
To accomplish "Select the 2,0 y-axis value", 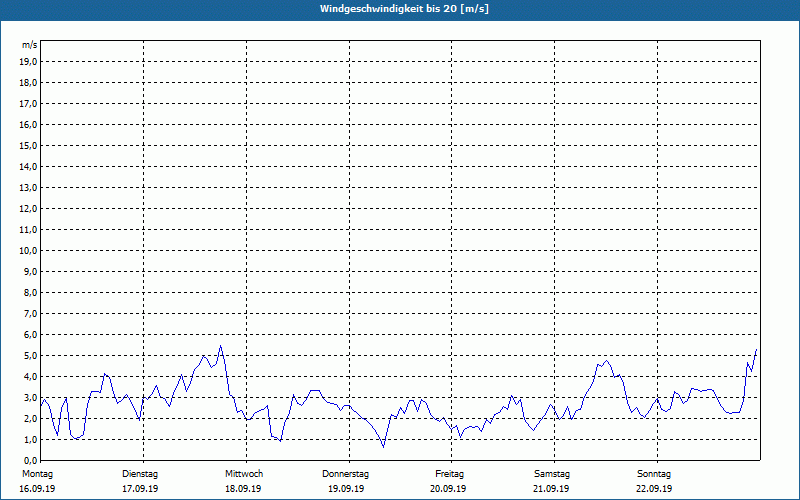I will click(30, 418).
